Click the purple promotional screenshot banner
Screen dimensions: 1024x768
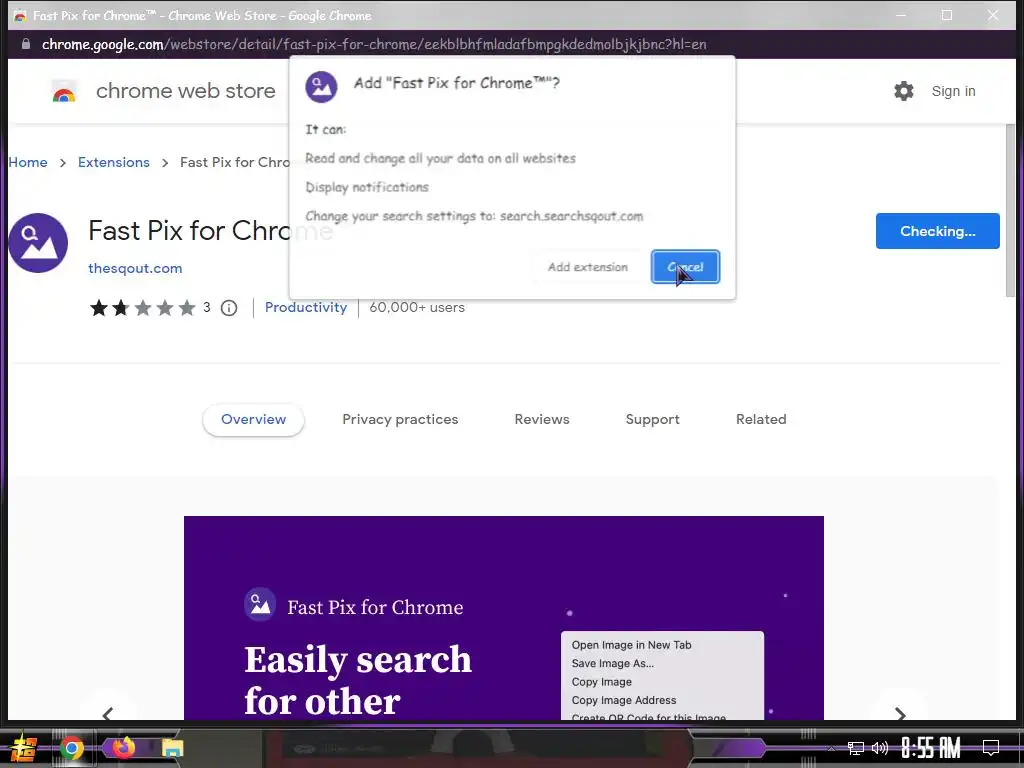[x=504, y=618]
